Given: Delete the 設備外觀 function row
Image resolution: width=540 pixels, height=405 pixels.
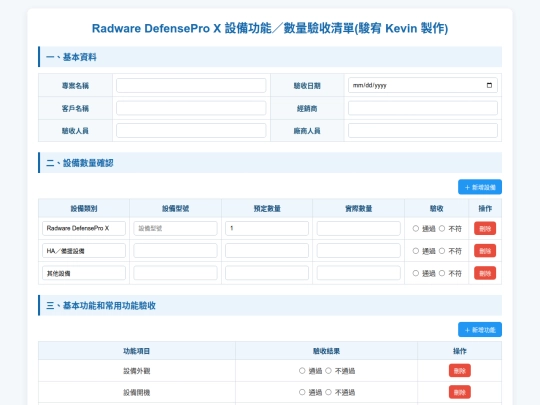Looking at the screenshot, I should pyautogui.click(x=459, y=371).
